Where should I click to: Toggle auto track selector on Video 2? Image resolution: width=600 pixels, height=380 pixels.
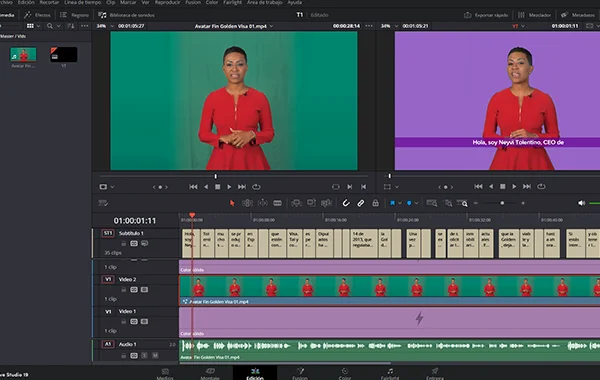pyautogui.click(x=134, y=290)
